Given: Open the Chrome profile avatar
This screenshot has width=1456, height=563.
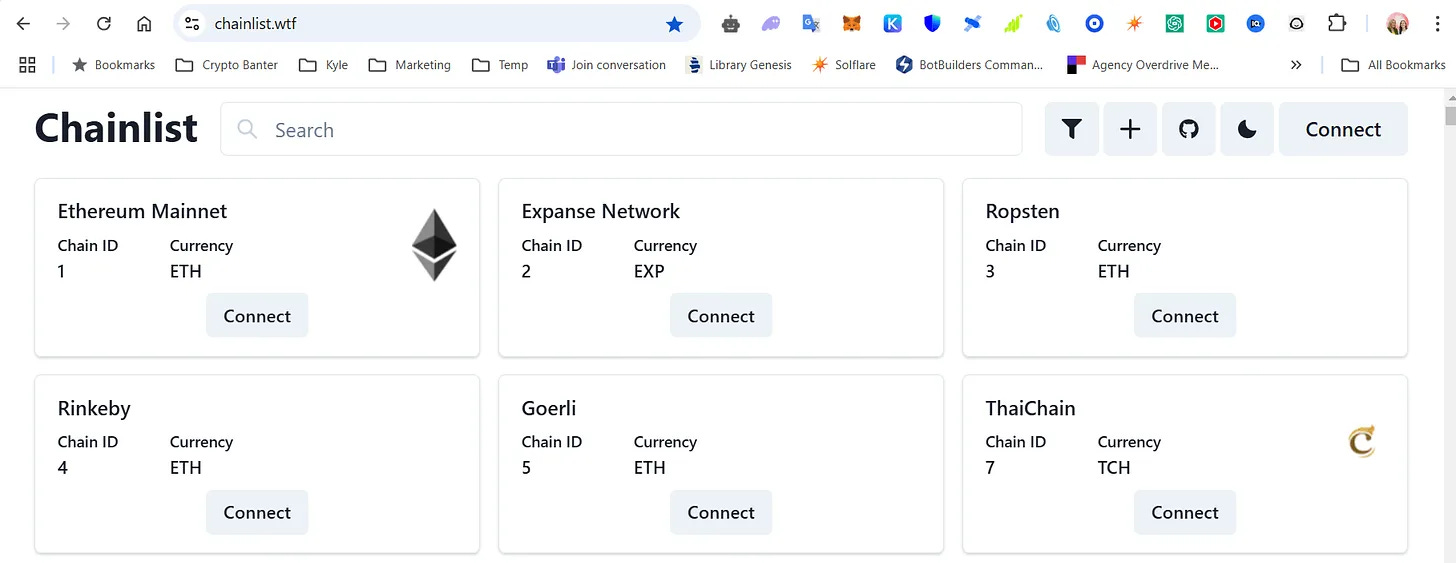Looking at the screenshot, I should [x=1397, y=24].
